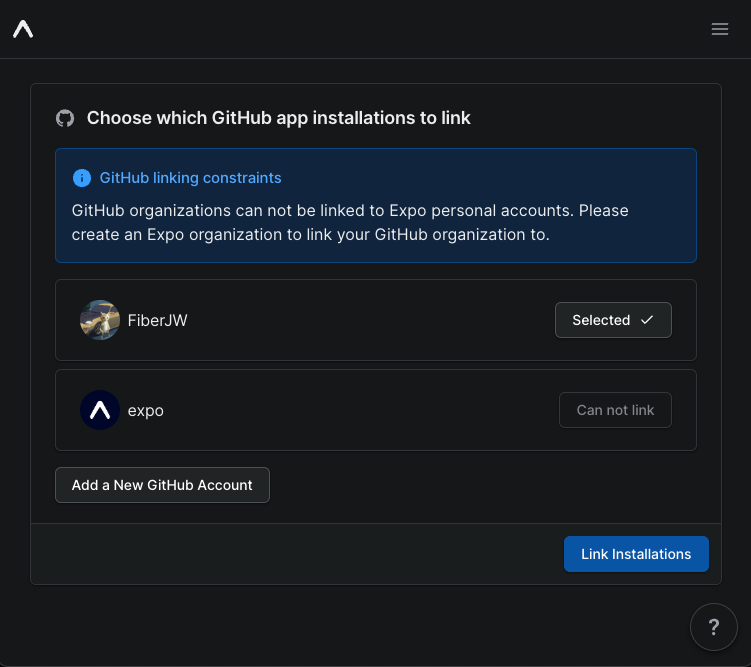Open the hamburger menu
This screenshot has width=751, height=667.
click(x=719, y=29)
